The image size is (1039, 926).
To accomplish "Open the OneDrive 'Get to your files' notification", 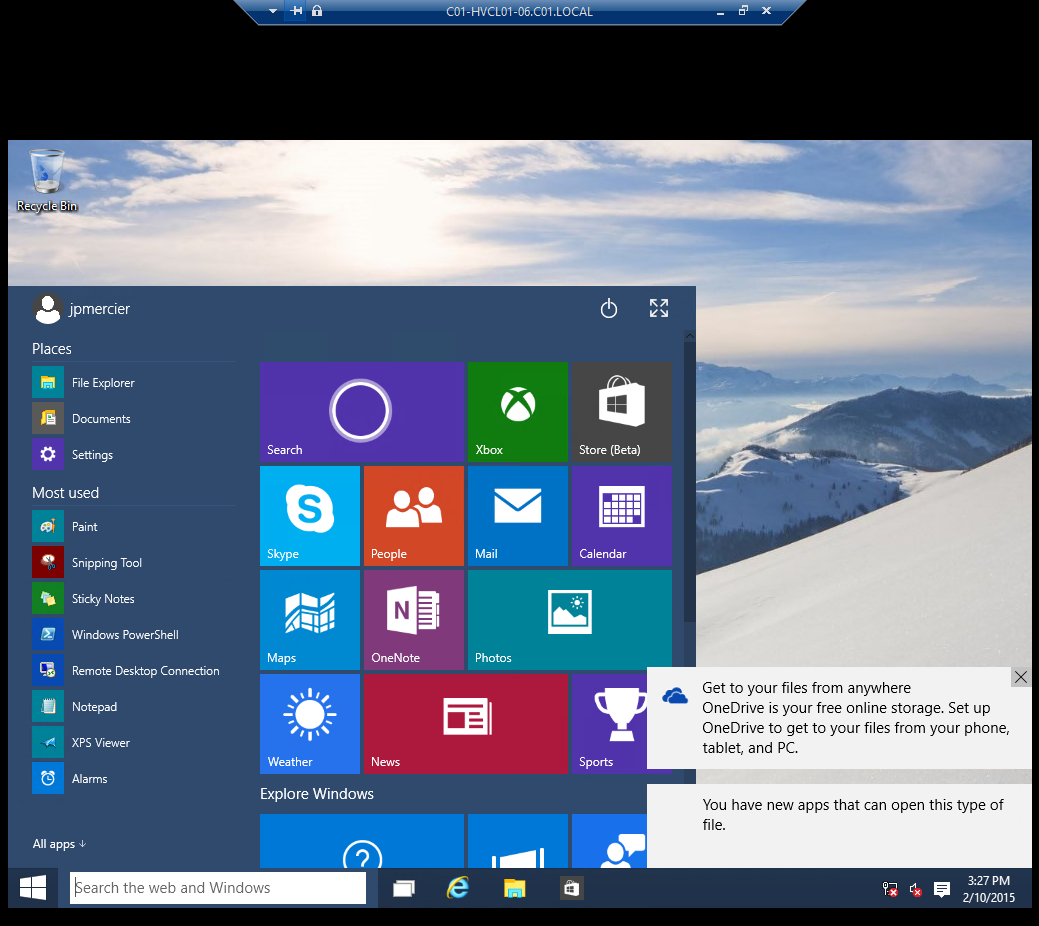I will (x=839, y=718).
